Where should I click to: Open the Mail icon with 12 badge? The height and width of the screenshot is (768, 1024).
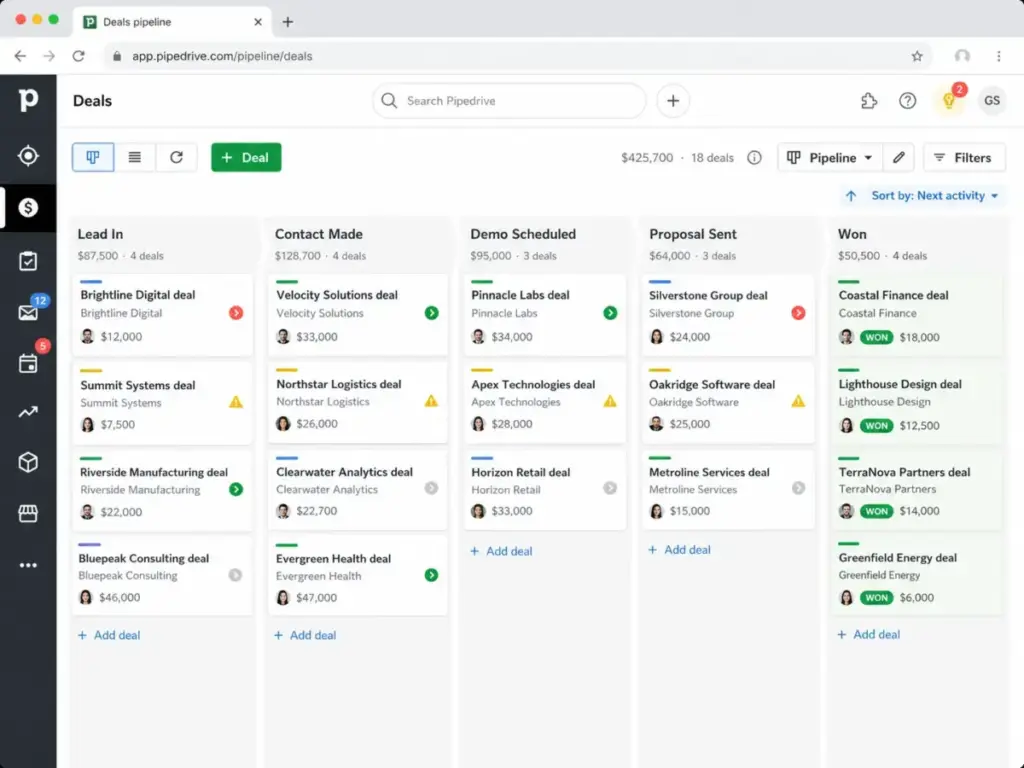coord(28,313)
